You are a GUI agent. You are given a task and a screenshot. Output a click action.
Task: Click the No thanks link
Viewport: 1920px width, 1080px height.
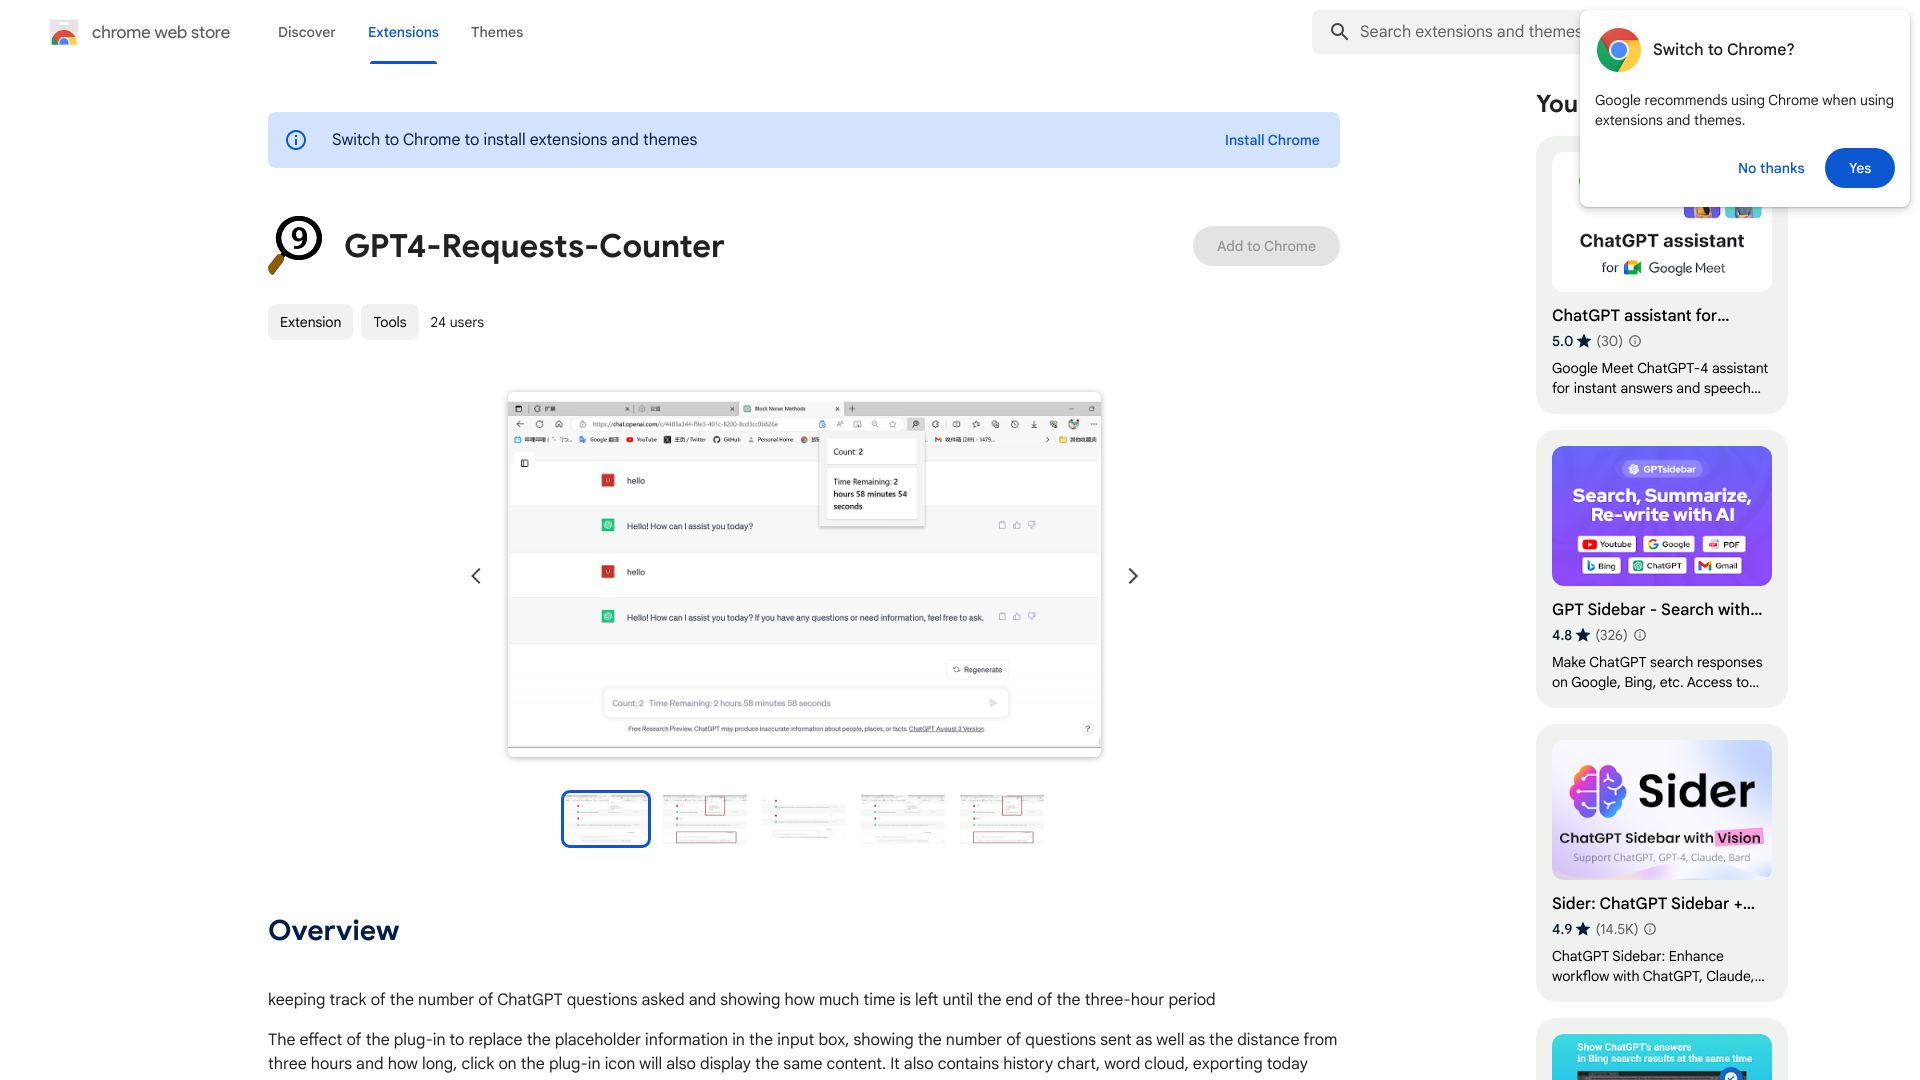(x=1771, y=167)
